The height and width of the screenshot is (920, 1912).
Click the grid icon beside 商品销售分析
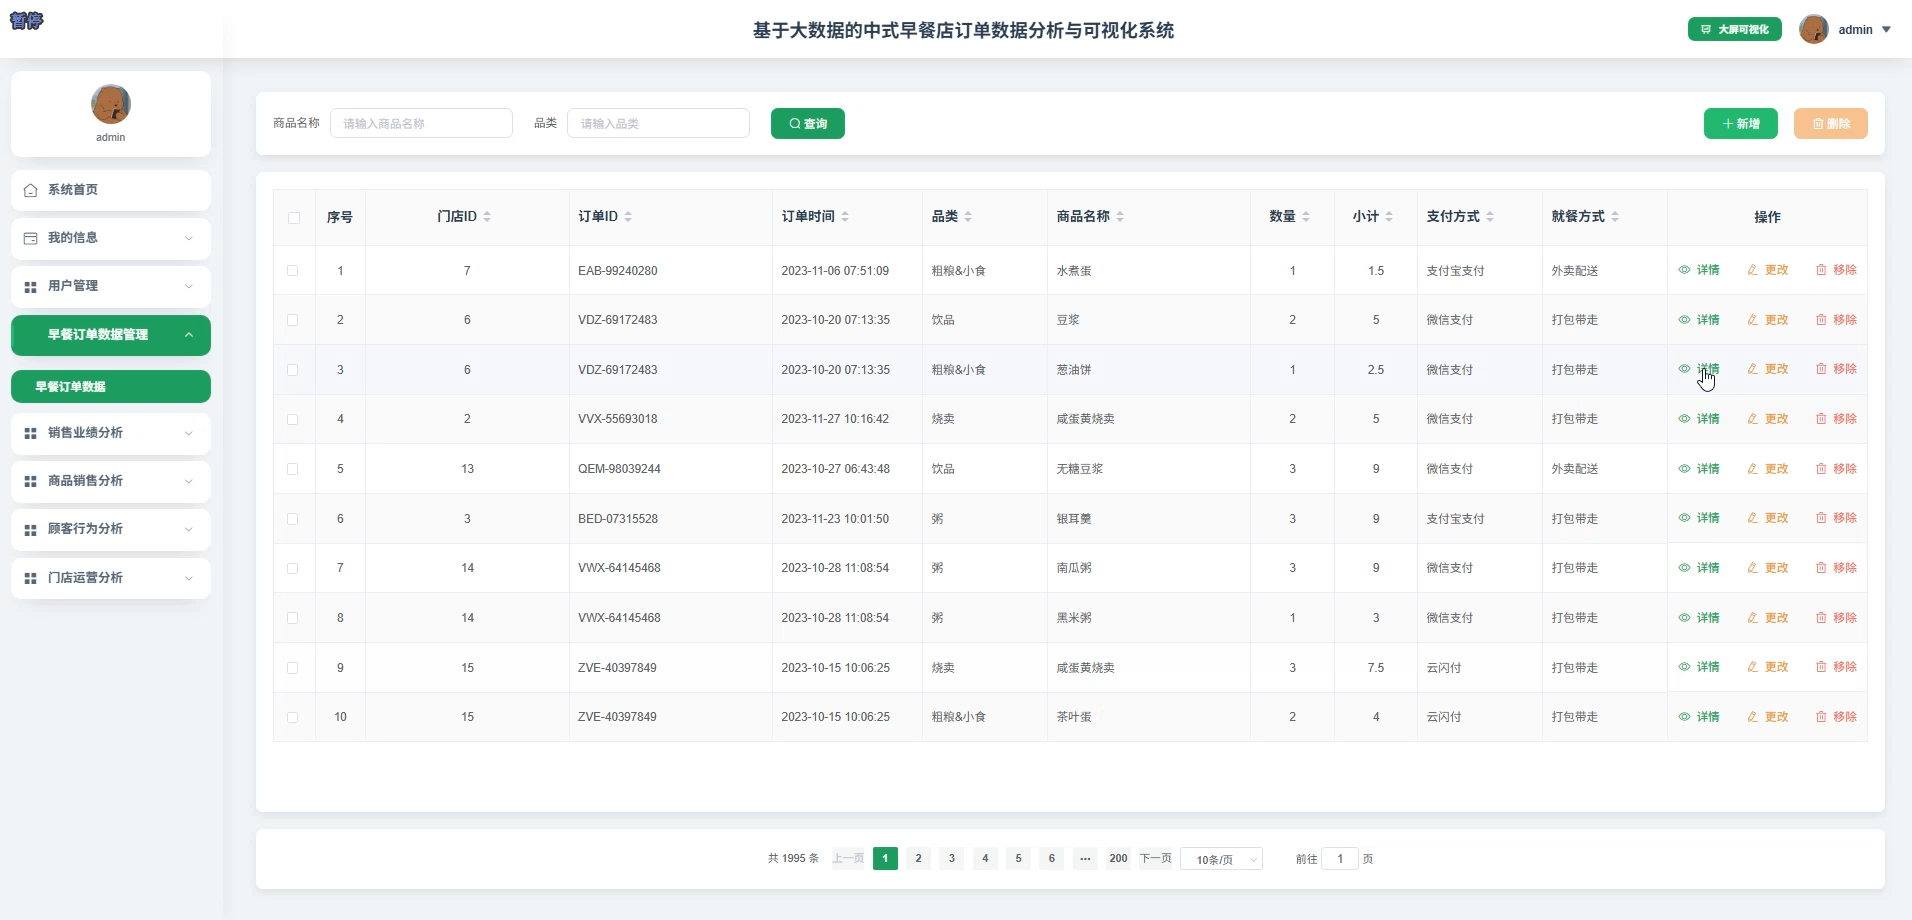click(30, 482)
